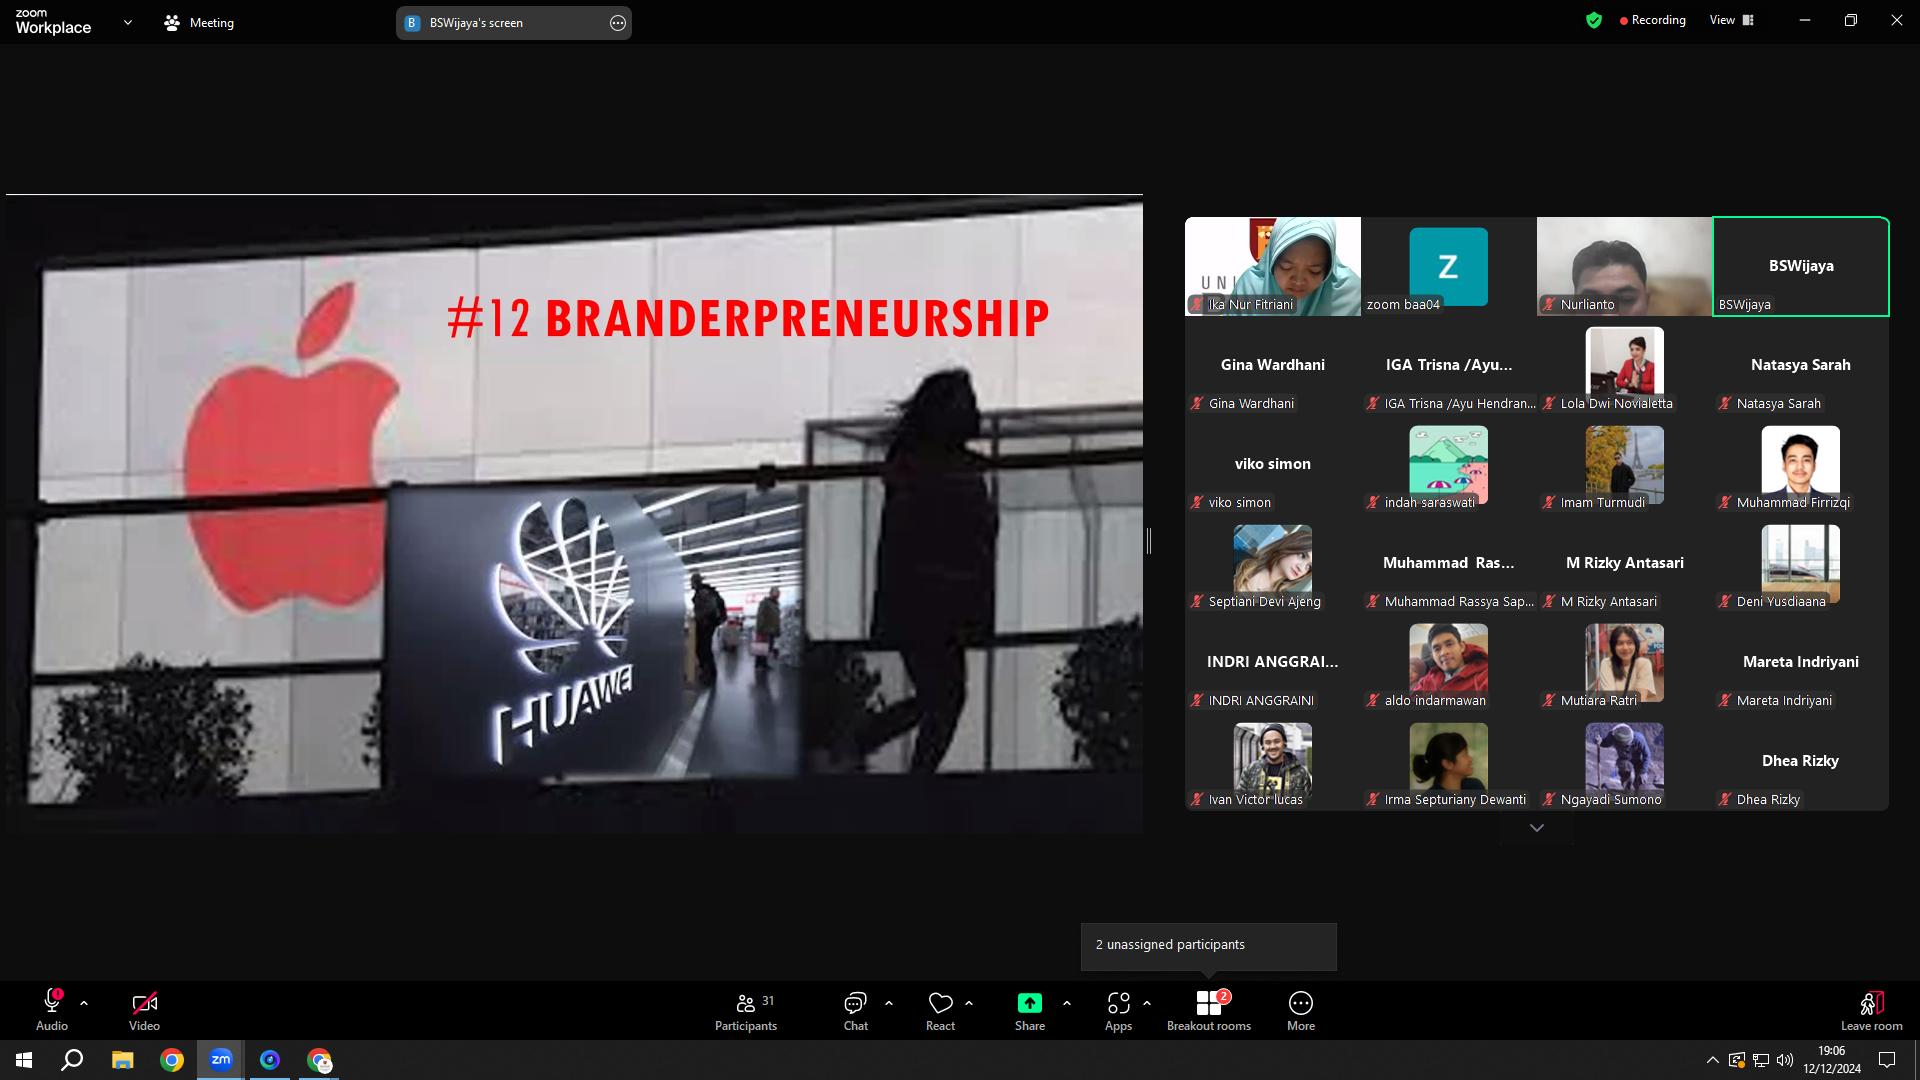The image size is (1920, 1080).
Task: Expand audio options arrow
Action: click(x=84, y=1003)
